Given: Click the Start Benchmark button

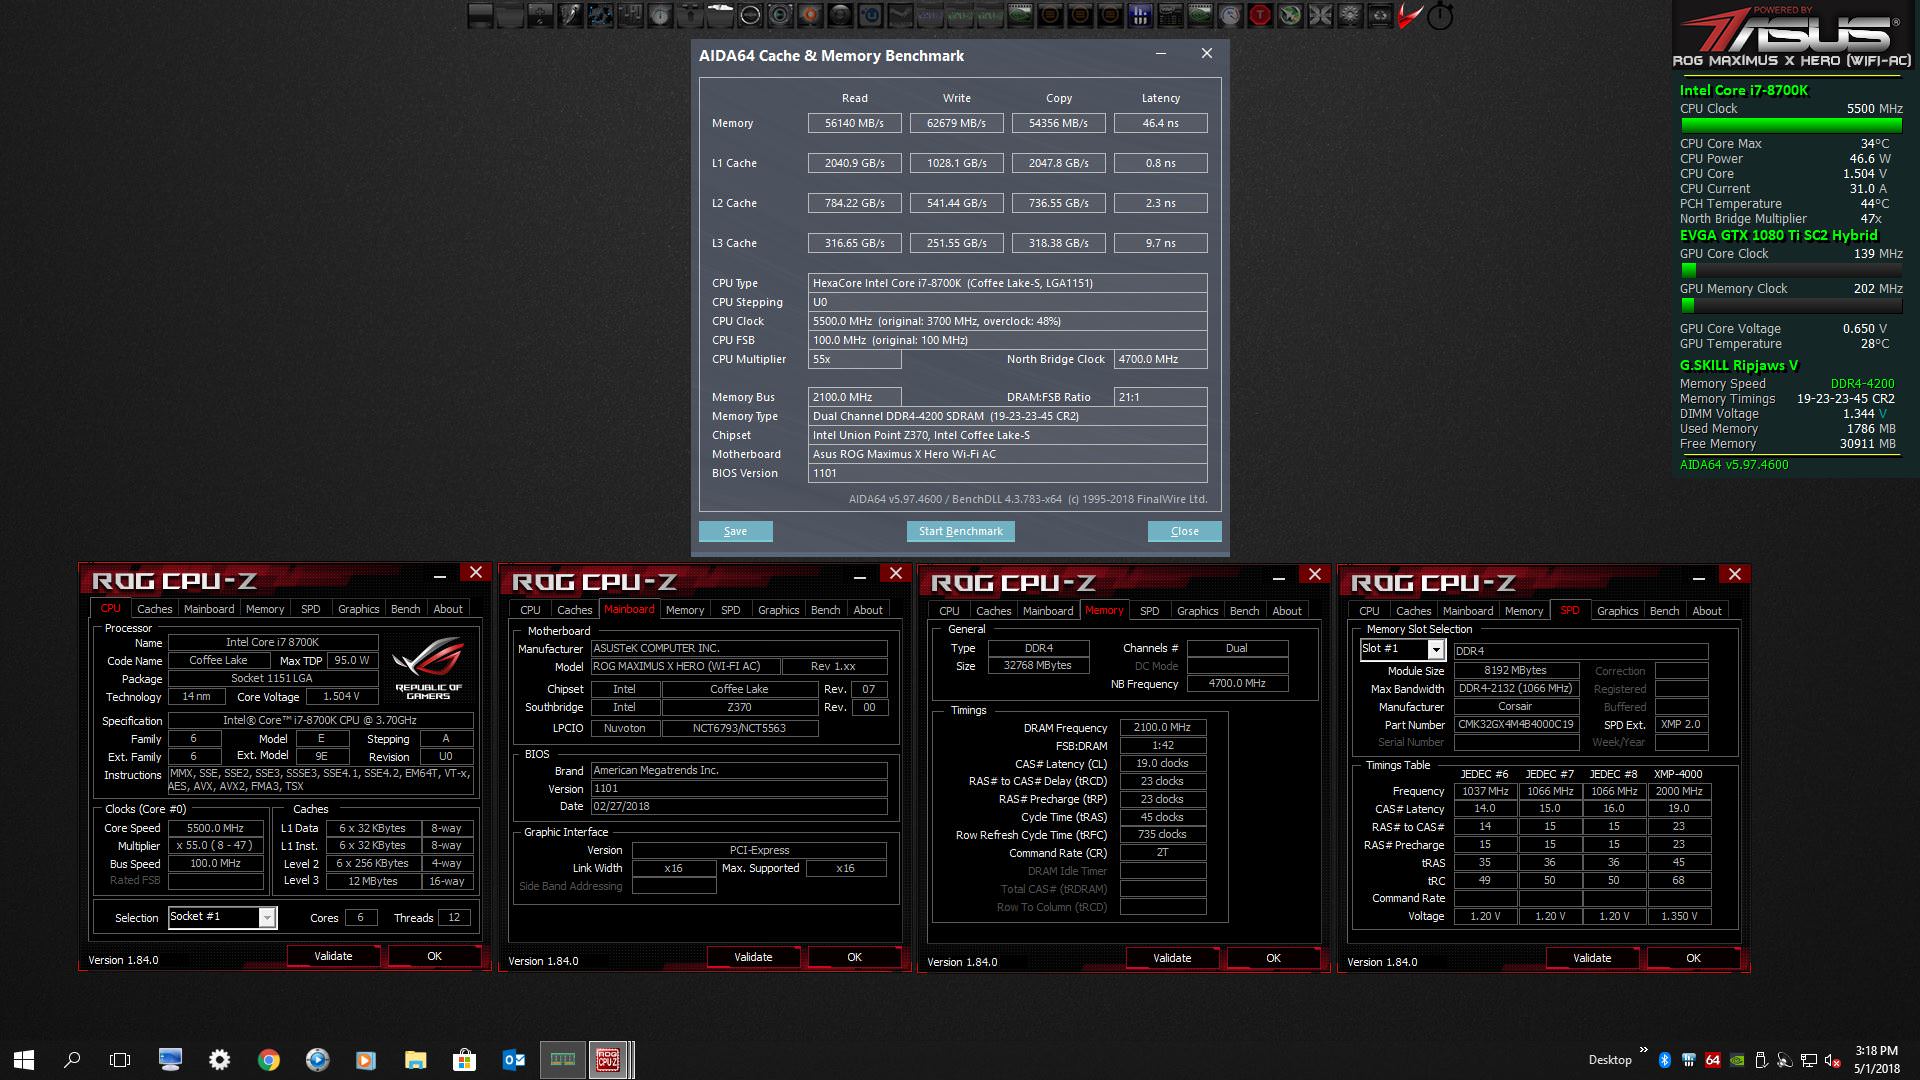Looking at the screenshot, I should pos(960,531).
